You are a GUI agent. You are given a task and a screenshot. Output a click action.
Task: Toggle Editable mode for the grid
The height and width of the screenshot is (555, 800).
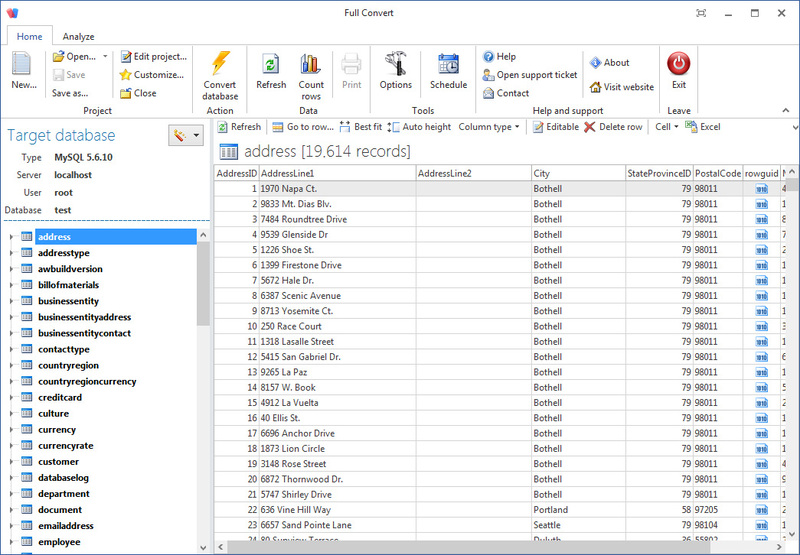pos(555,127)
